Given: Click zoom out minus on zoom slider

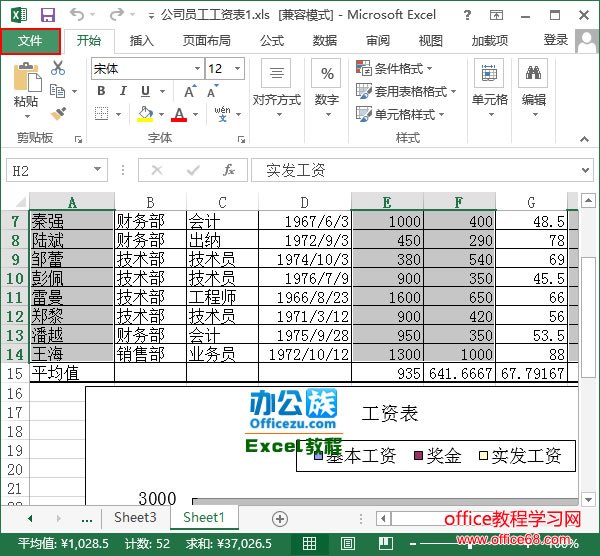Looking at the screenshot, I should pos(413,544).
